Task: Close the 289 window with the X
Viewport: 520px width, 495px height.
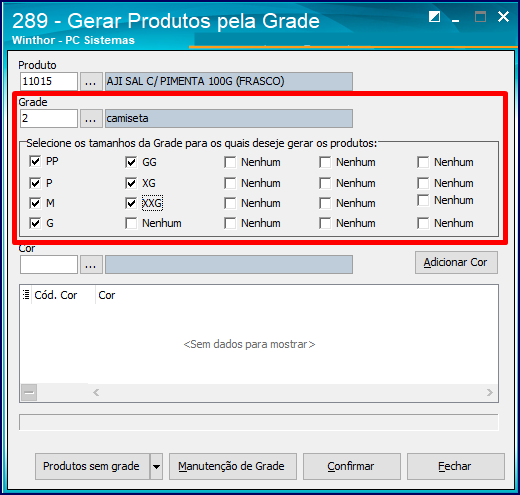Action: (503, 16)
